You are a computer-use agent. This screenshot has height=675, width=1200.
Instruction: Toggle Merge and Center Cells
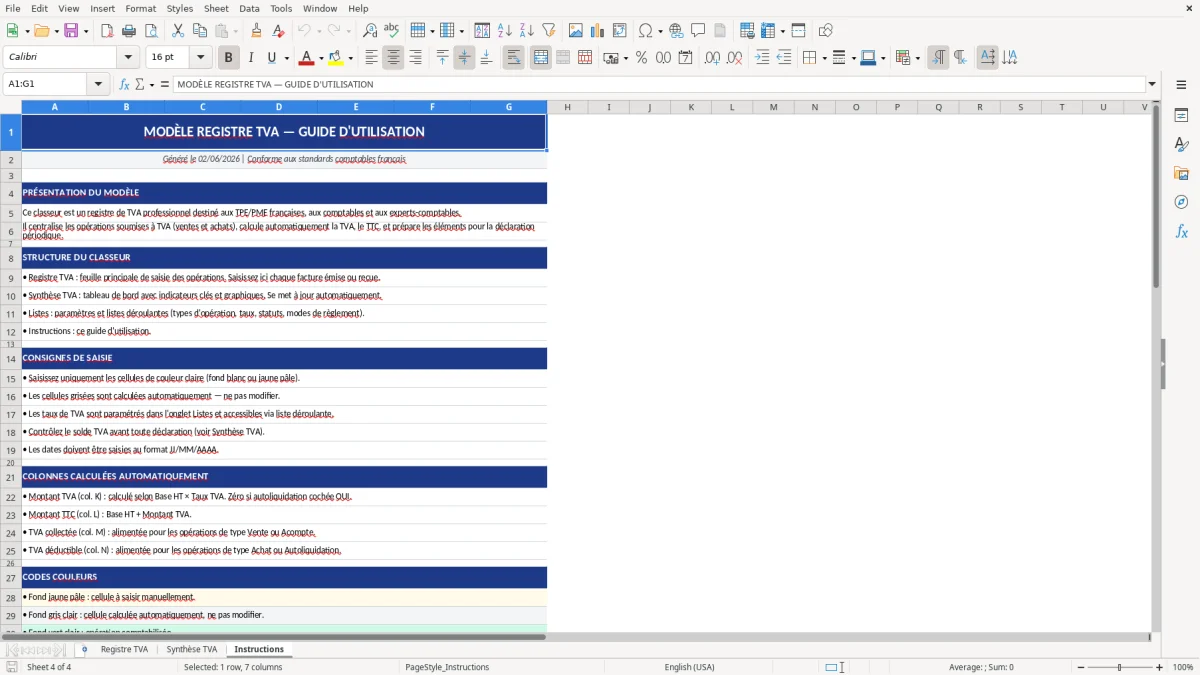541,58
